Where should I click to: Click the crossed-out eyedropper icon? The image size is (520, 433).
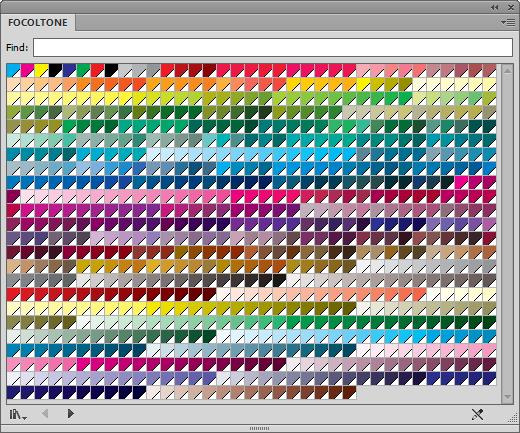click(477, 414)
